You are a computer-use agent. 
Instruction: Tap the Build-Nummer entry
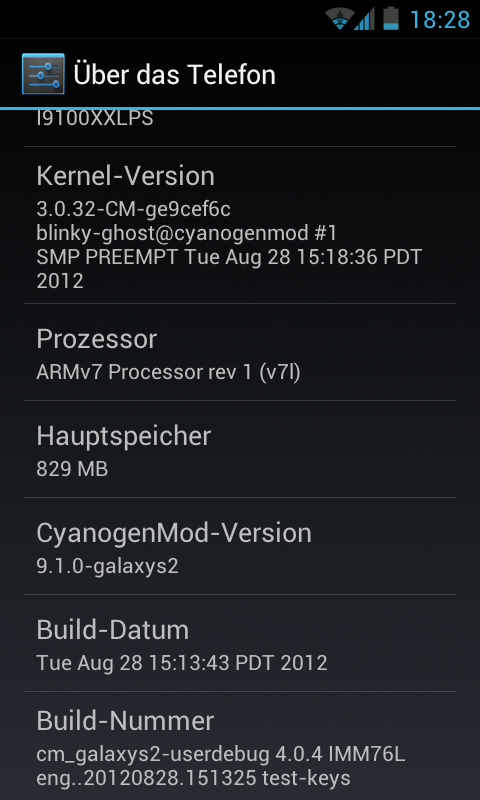click(240, 746)
